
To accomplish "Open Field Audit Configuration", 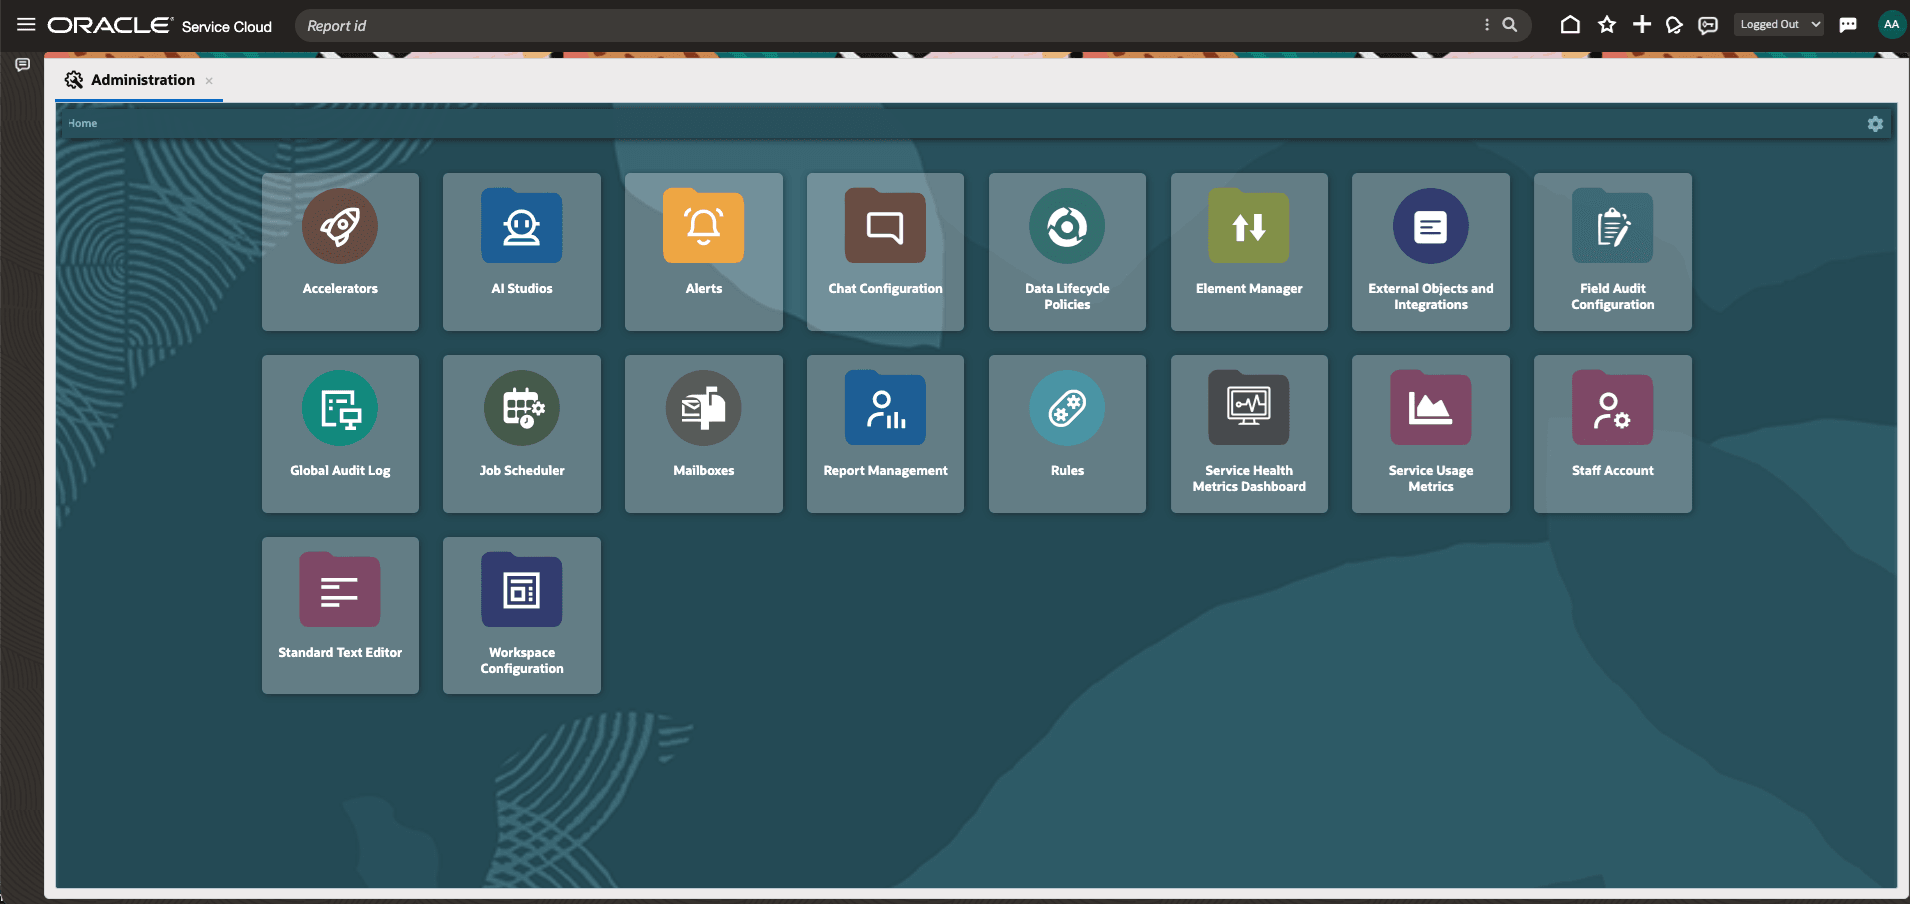I will 1613,252.
